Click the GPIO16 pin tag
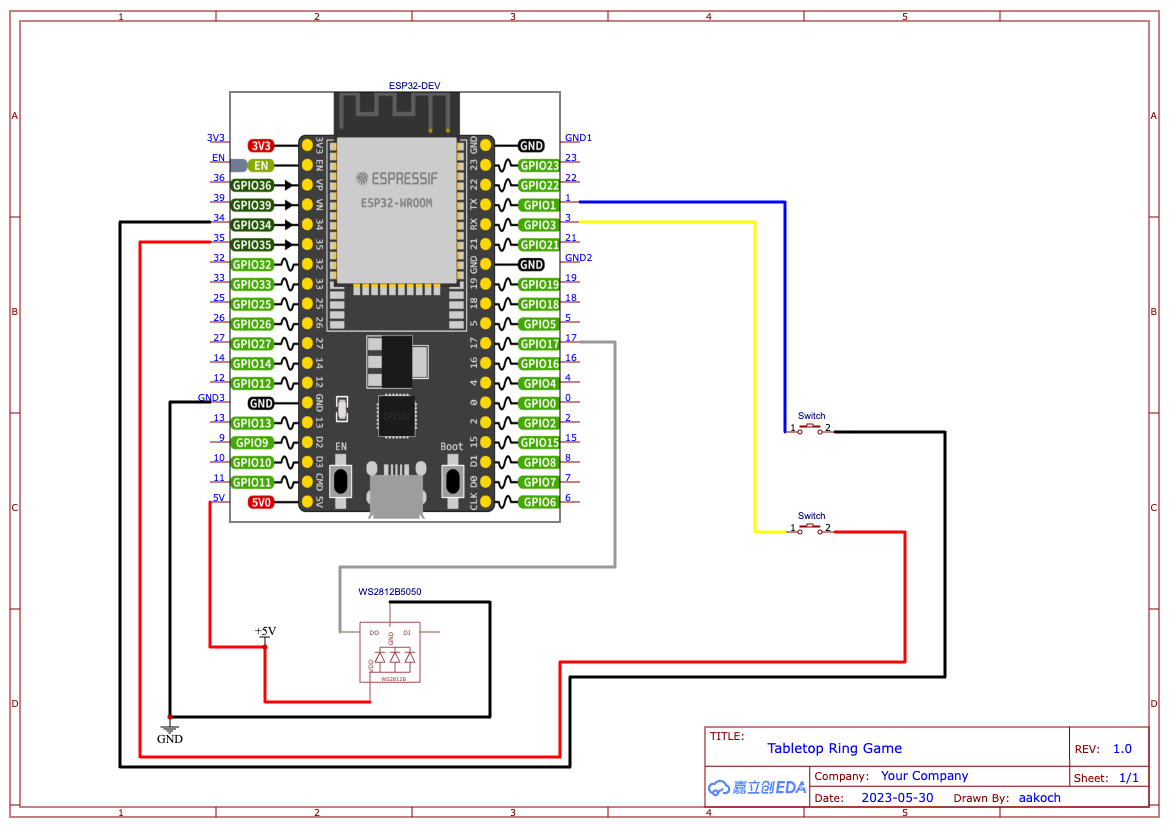This screenshot has width=1169, height=828. [x=539, y=364]
